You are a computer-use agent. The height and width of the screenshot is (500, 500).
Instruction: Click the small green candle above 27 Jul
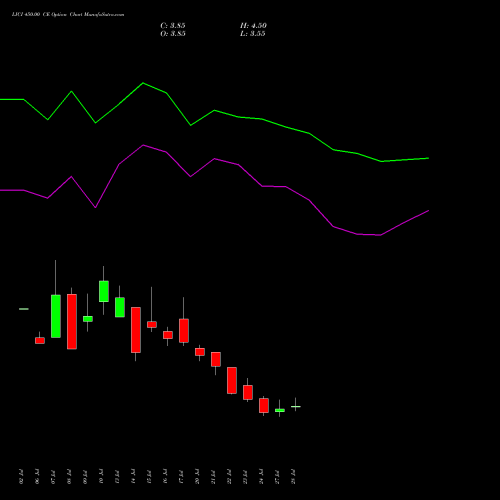tap(280, 410)
